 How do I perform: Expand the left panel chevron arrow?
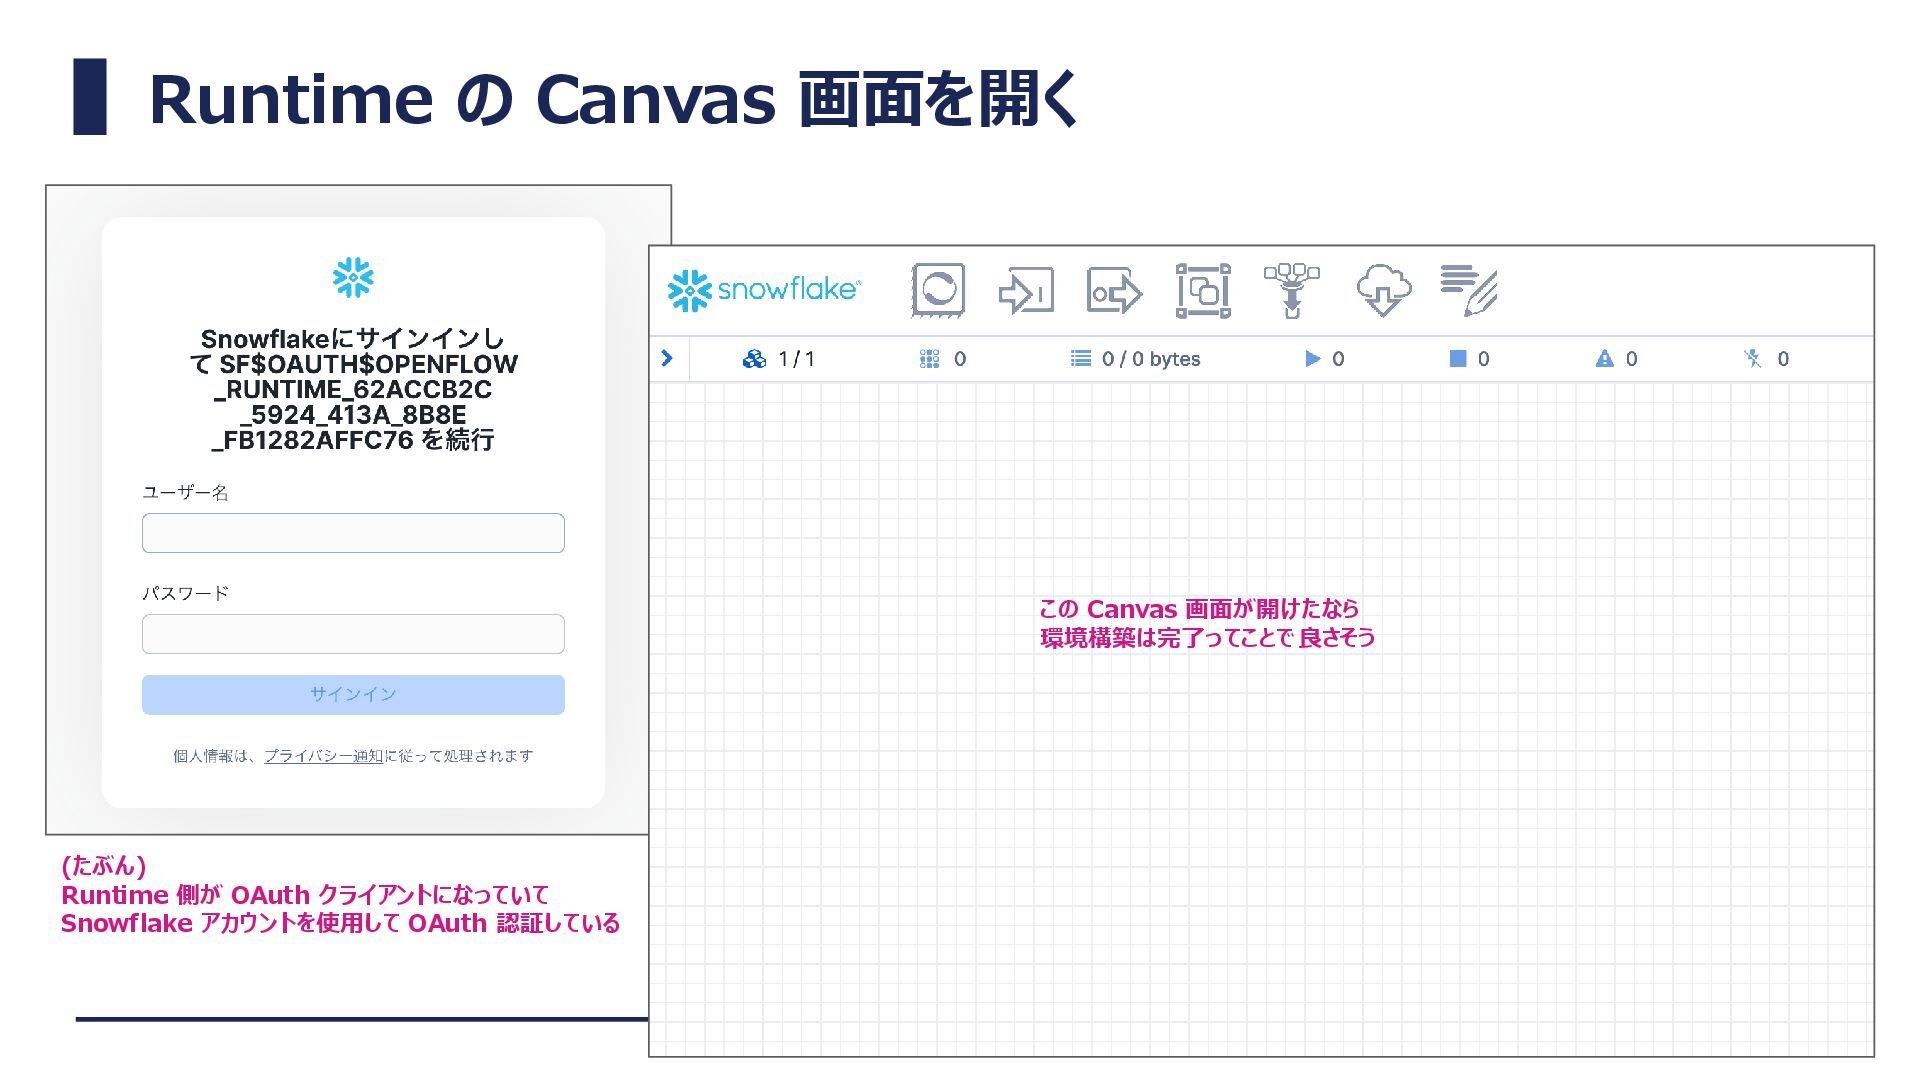point(667,358)
